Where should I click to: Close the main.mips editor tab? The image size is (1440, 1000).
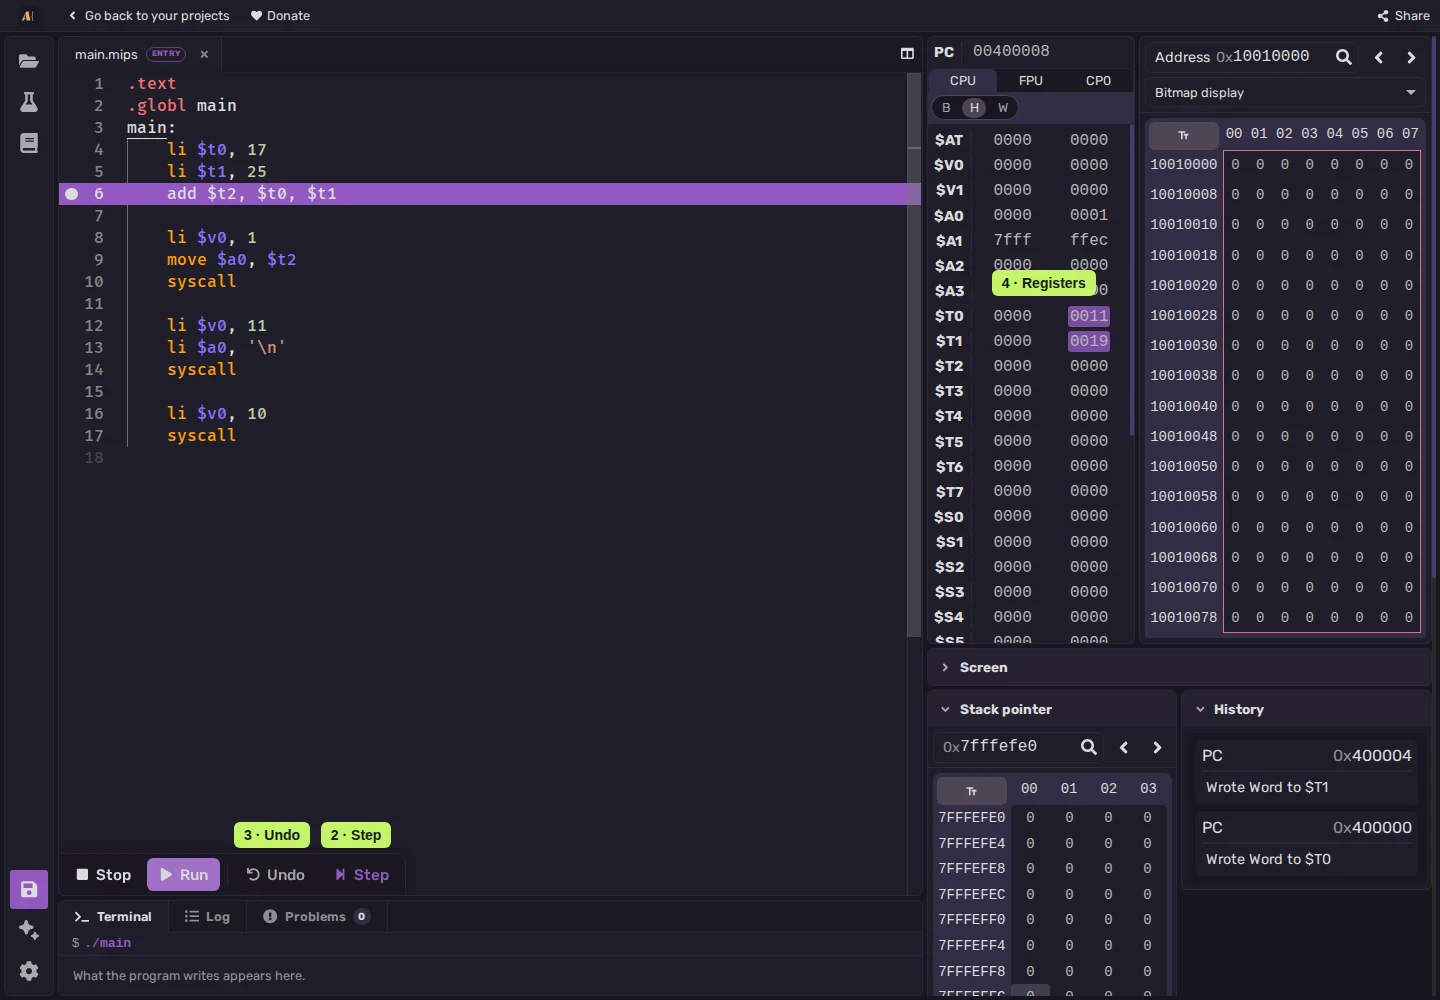(x=204, y=54)
